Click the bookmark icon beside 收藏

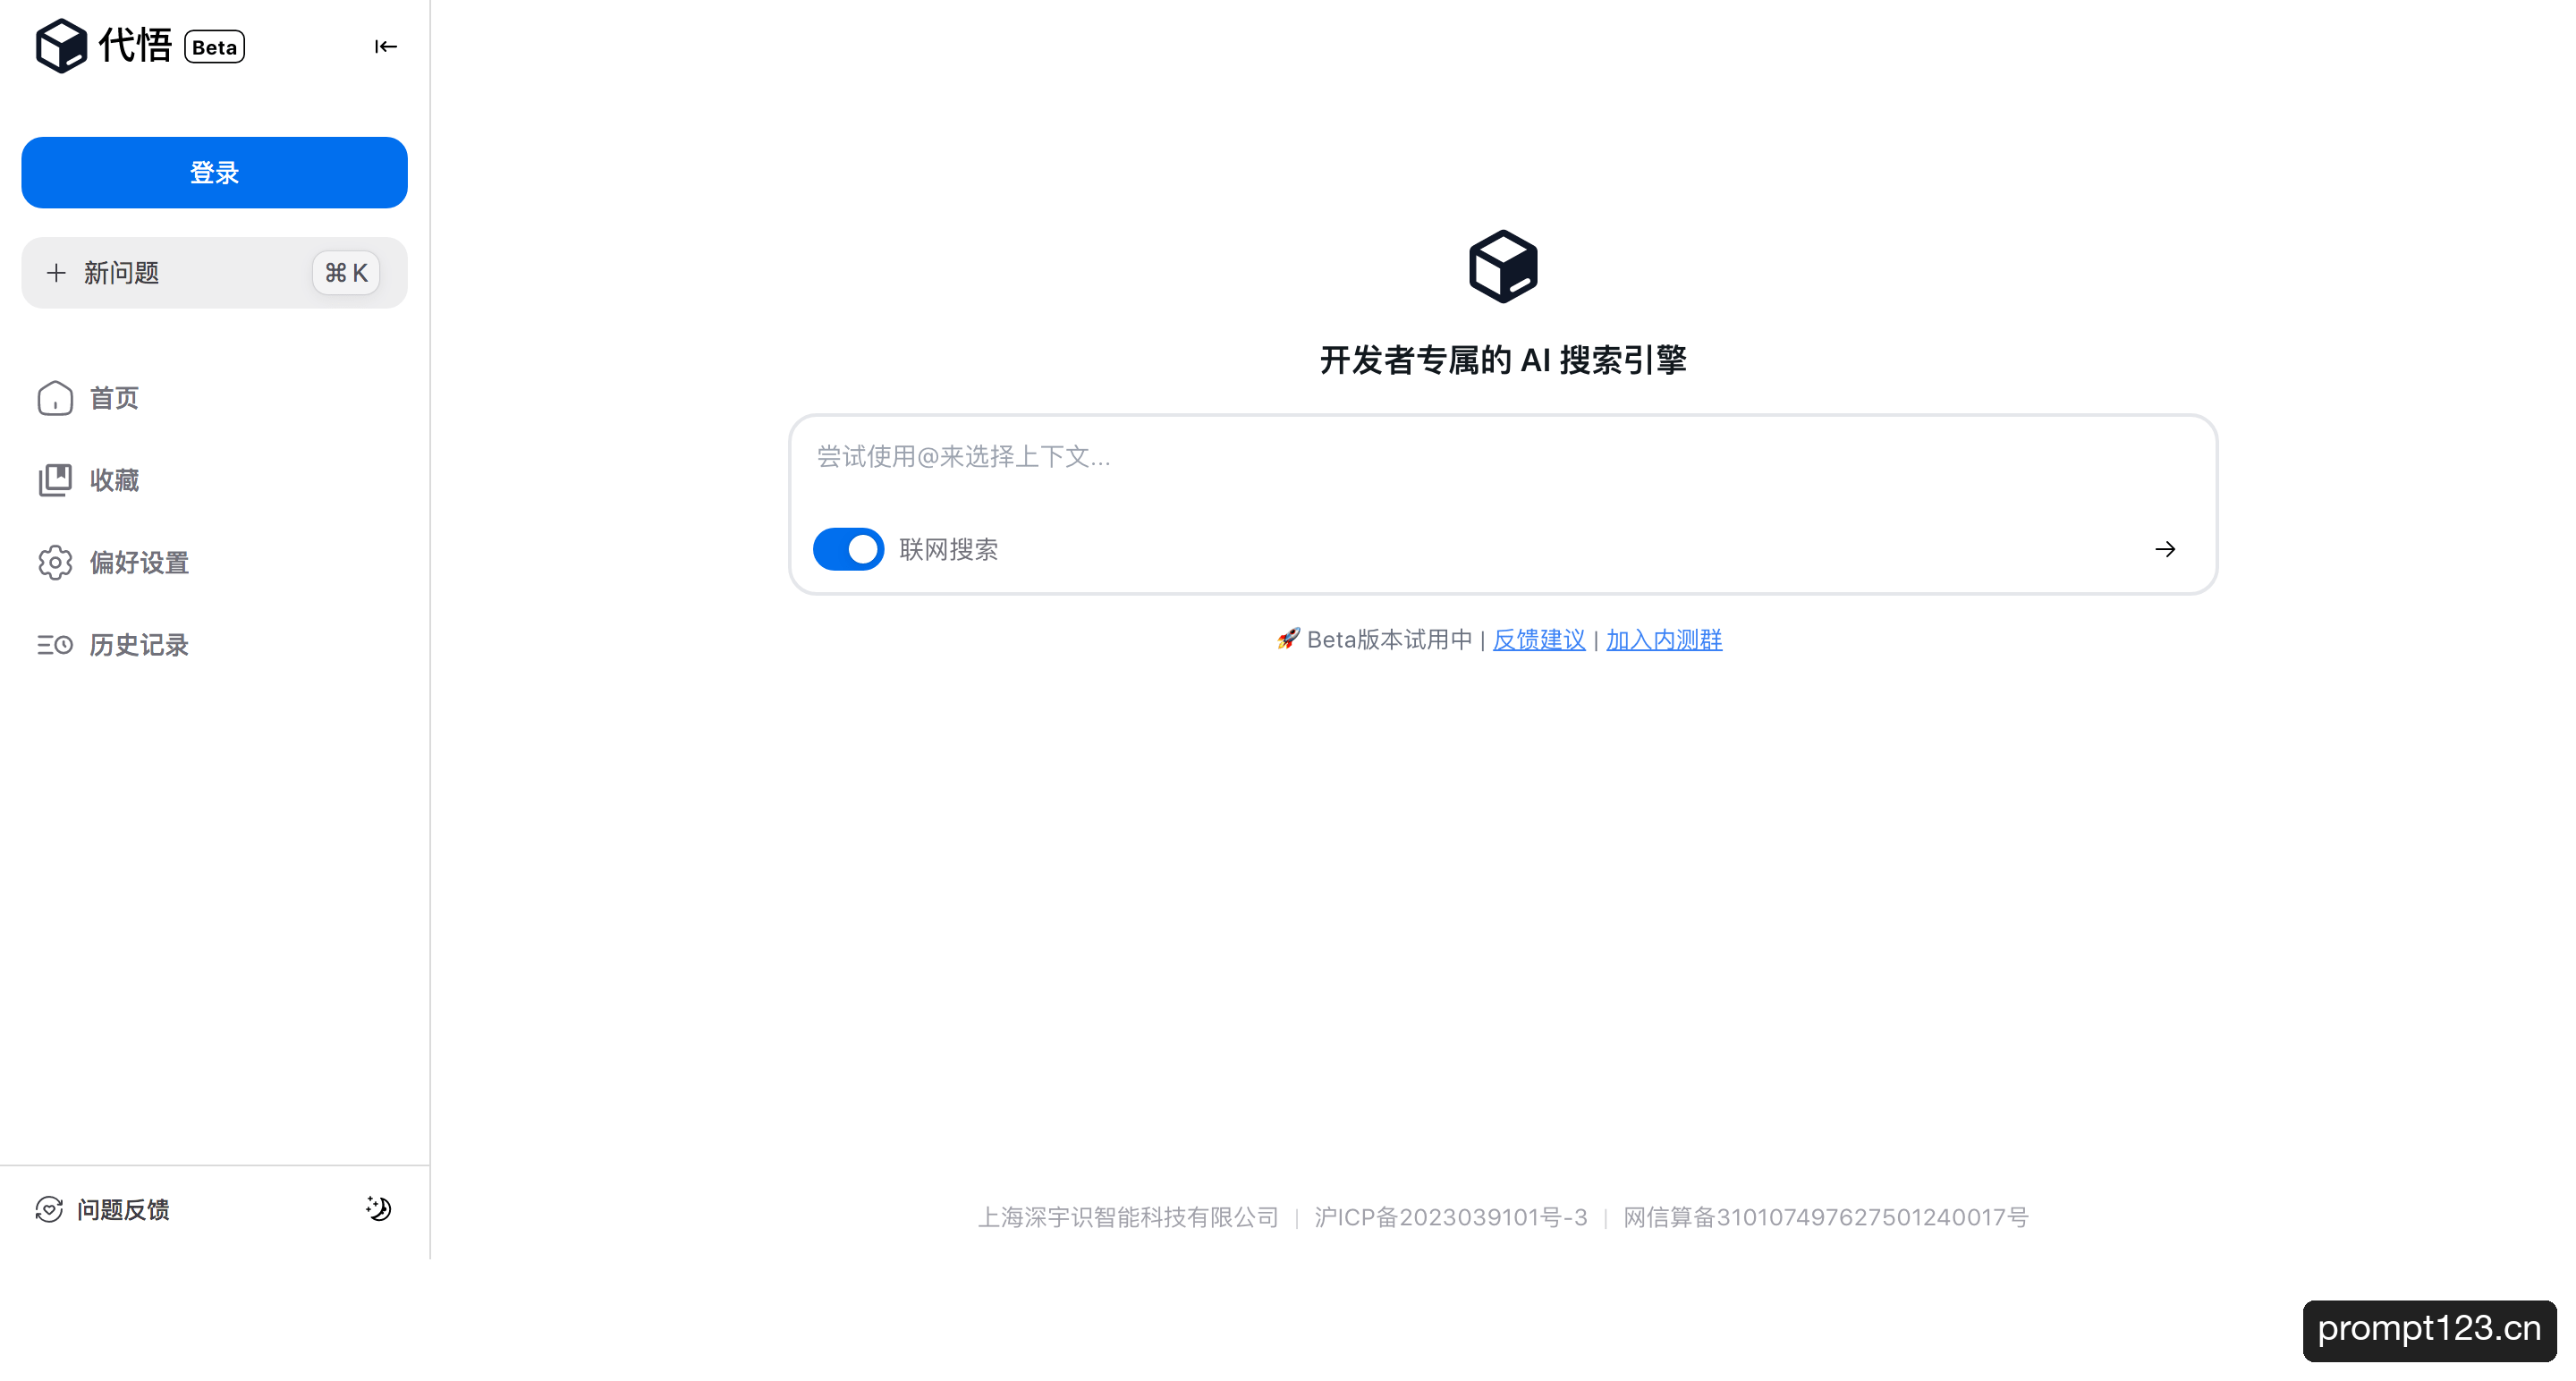pyautogui.click(x=55, y=480)
